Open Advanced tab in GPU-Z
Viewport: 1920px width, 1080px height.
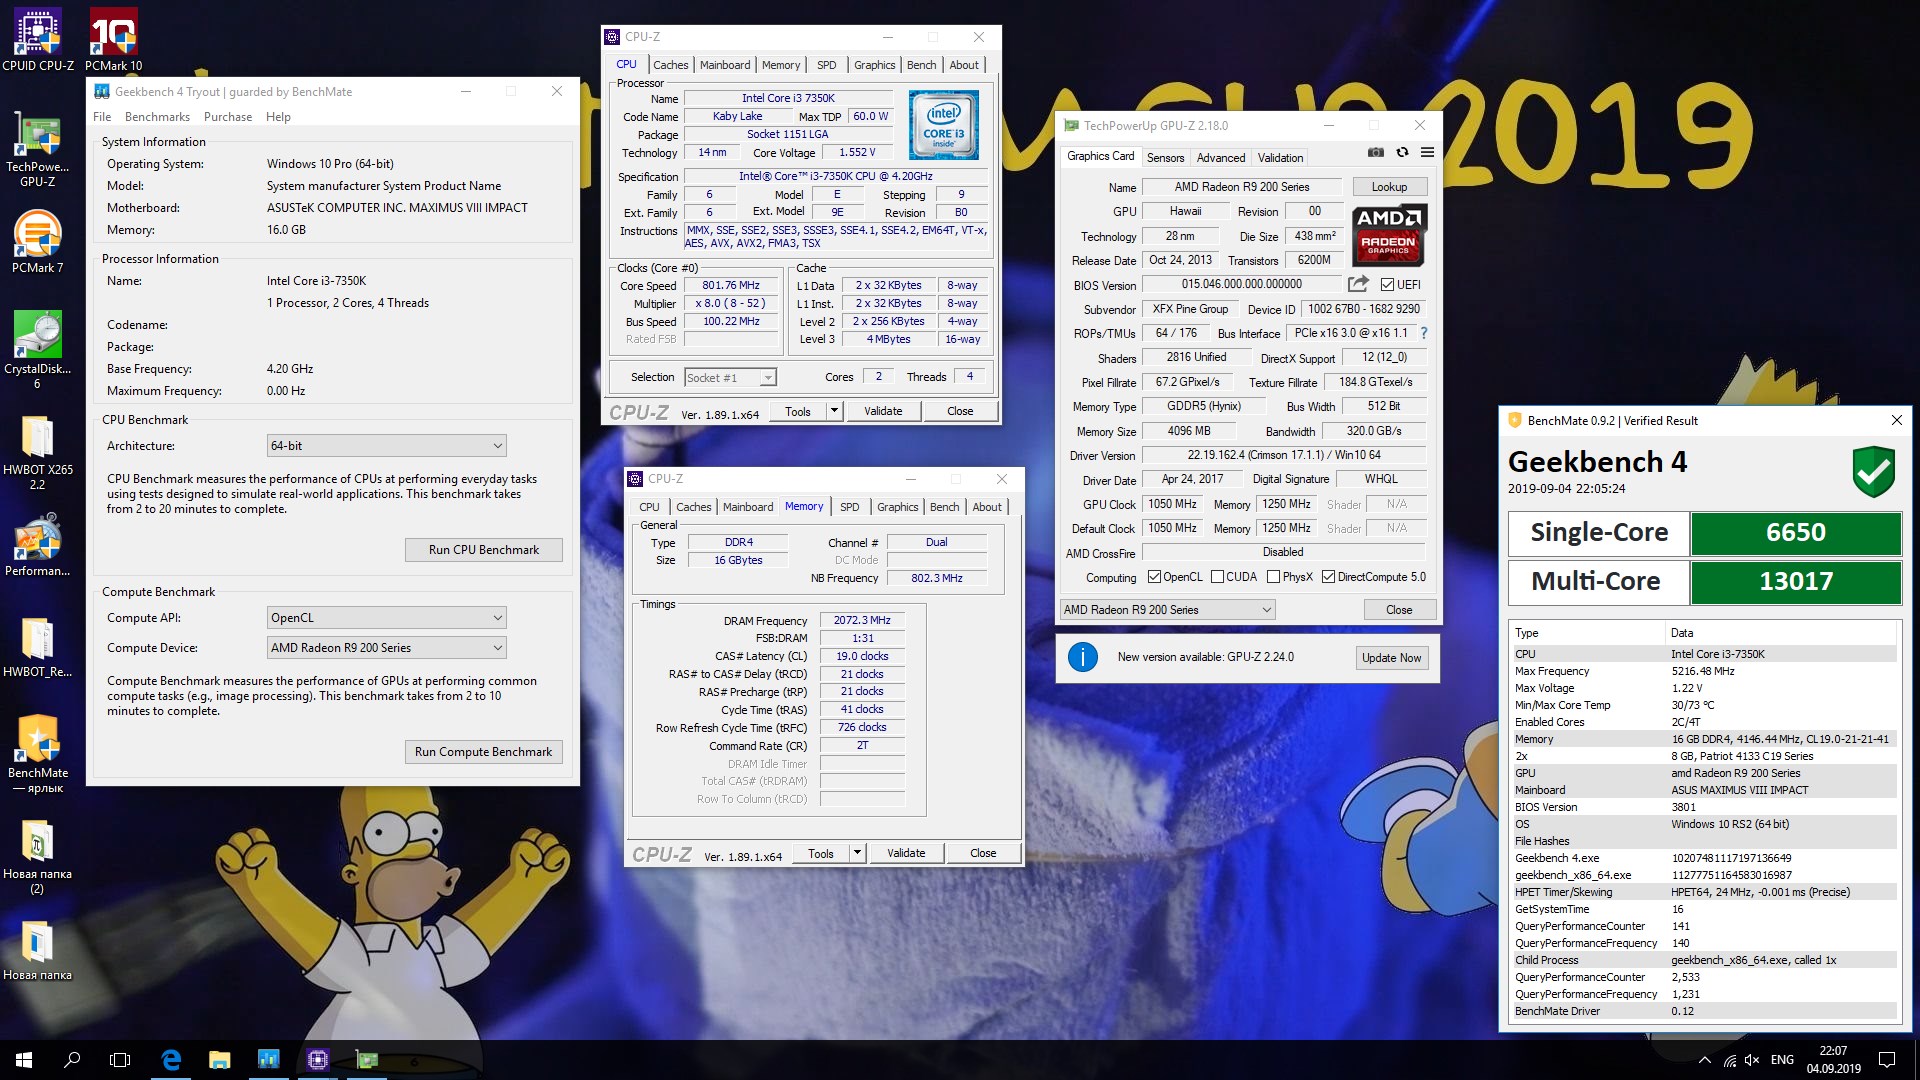1221,158
